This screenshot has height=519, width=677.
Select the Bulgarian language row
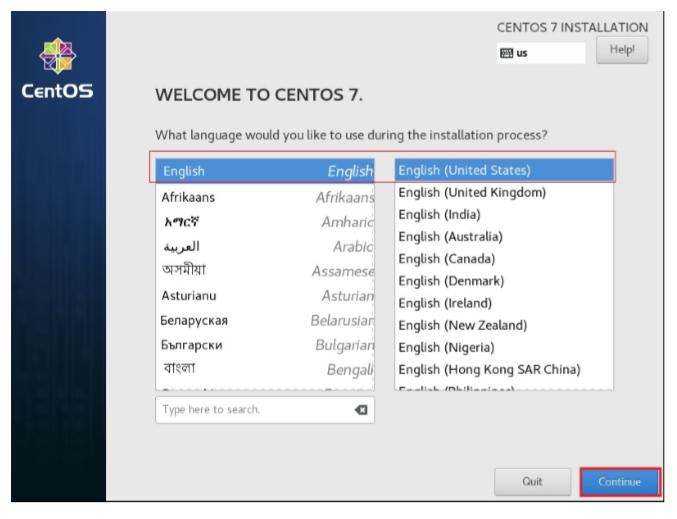265,345
